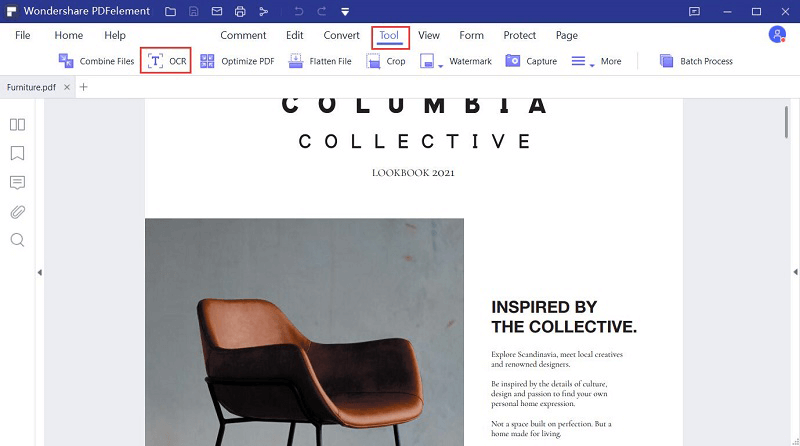The height and width of the screenshot is (446, 800).
Task: Open the OCR tool
Action: tap(166, 61)
